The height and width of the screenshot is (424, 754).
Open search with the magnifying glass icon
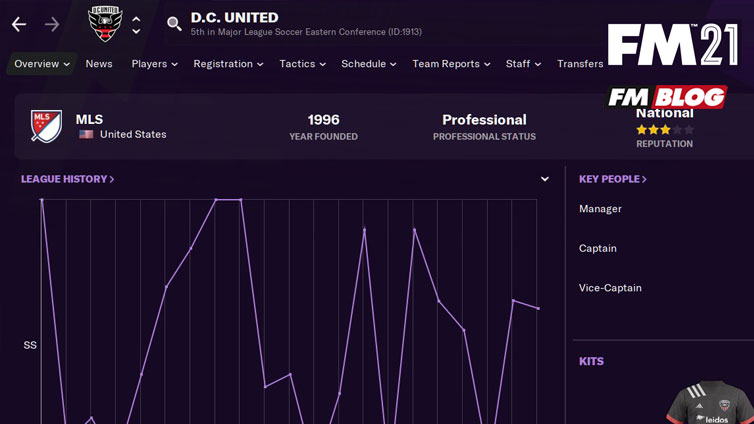(174, 24)
